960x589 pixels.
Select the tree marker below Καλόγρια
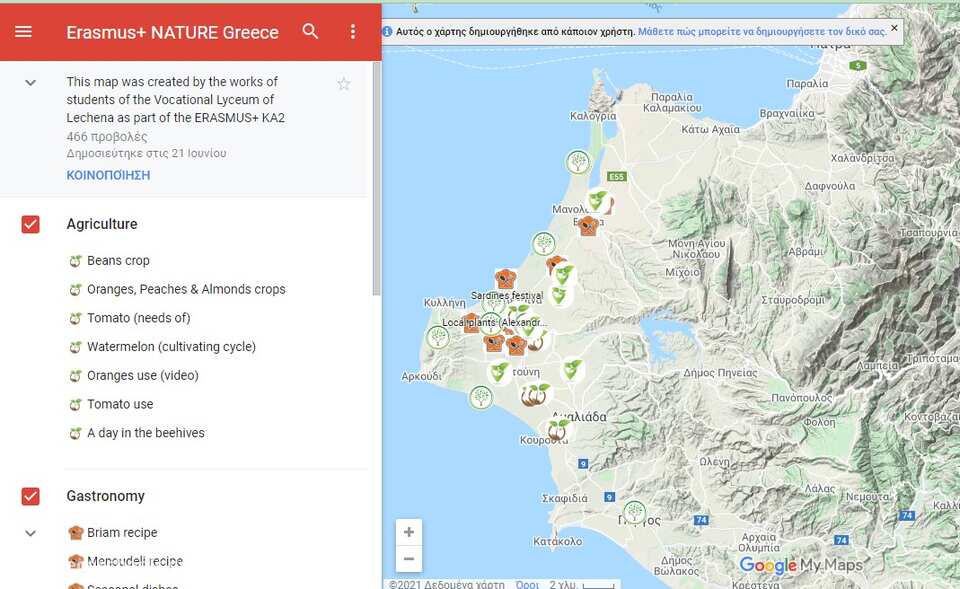(578, 162)
